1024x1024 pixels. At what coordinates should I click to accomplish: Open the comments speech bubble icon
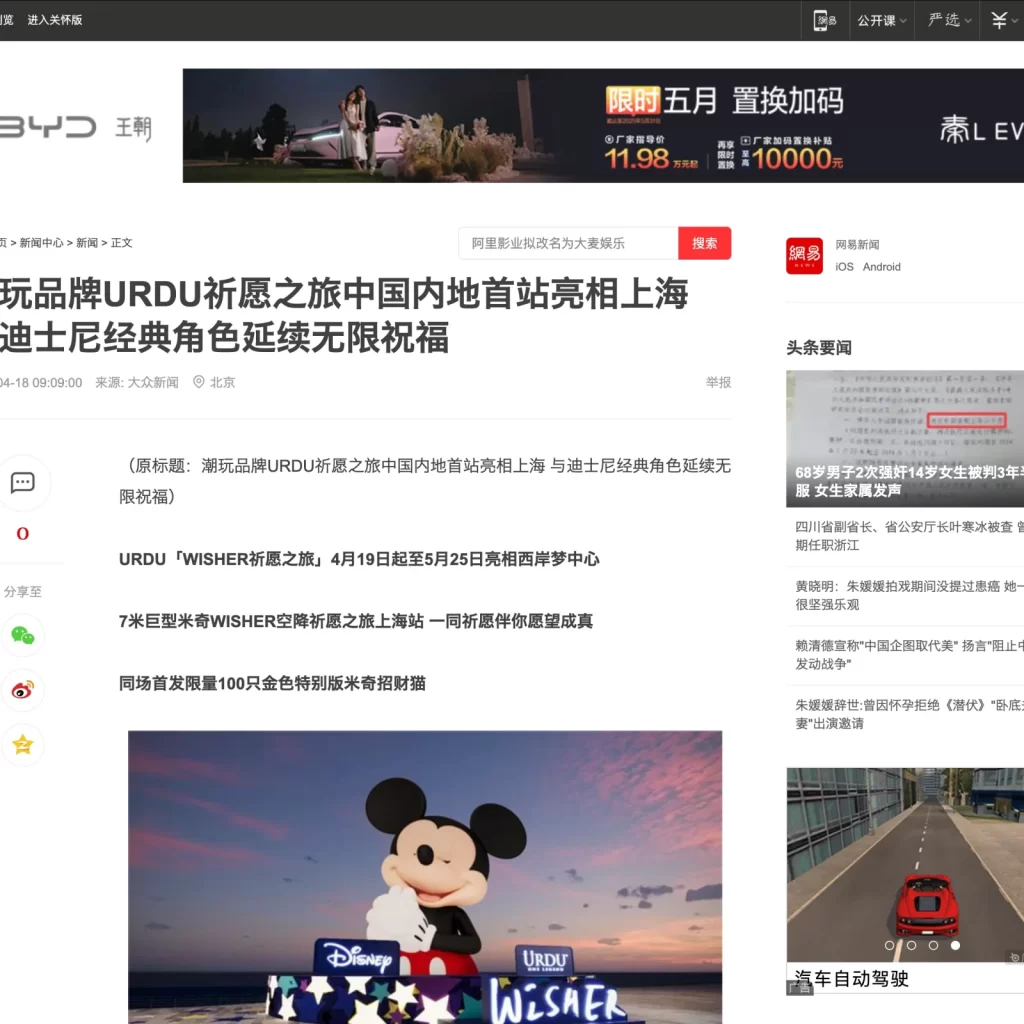[x=23, y=483]
